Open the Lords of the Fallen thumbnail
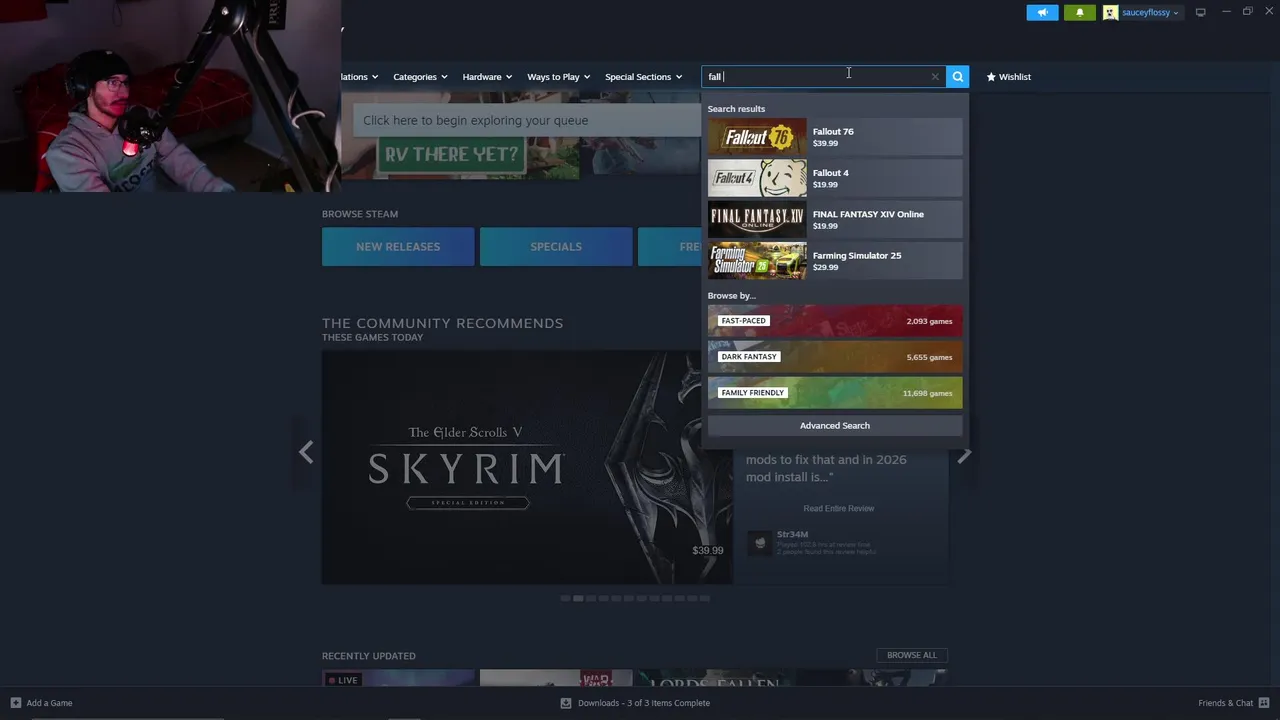 coord(714,679)
